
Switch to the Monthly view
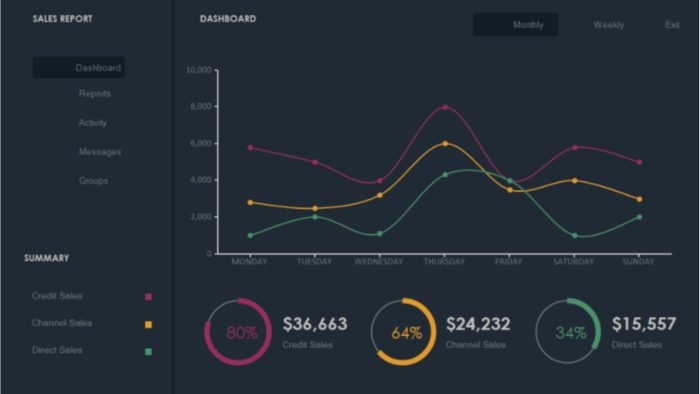(515, 25)
